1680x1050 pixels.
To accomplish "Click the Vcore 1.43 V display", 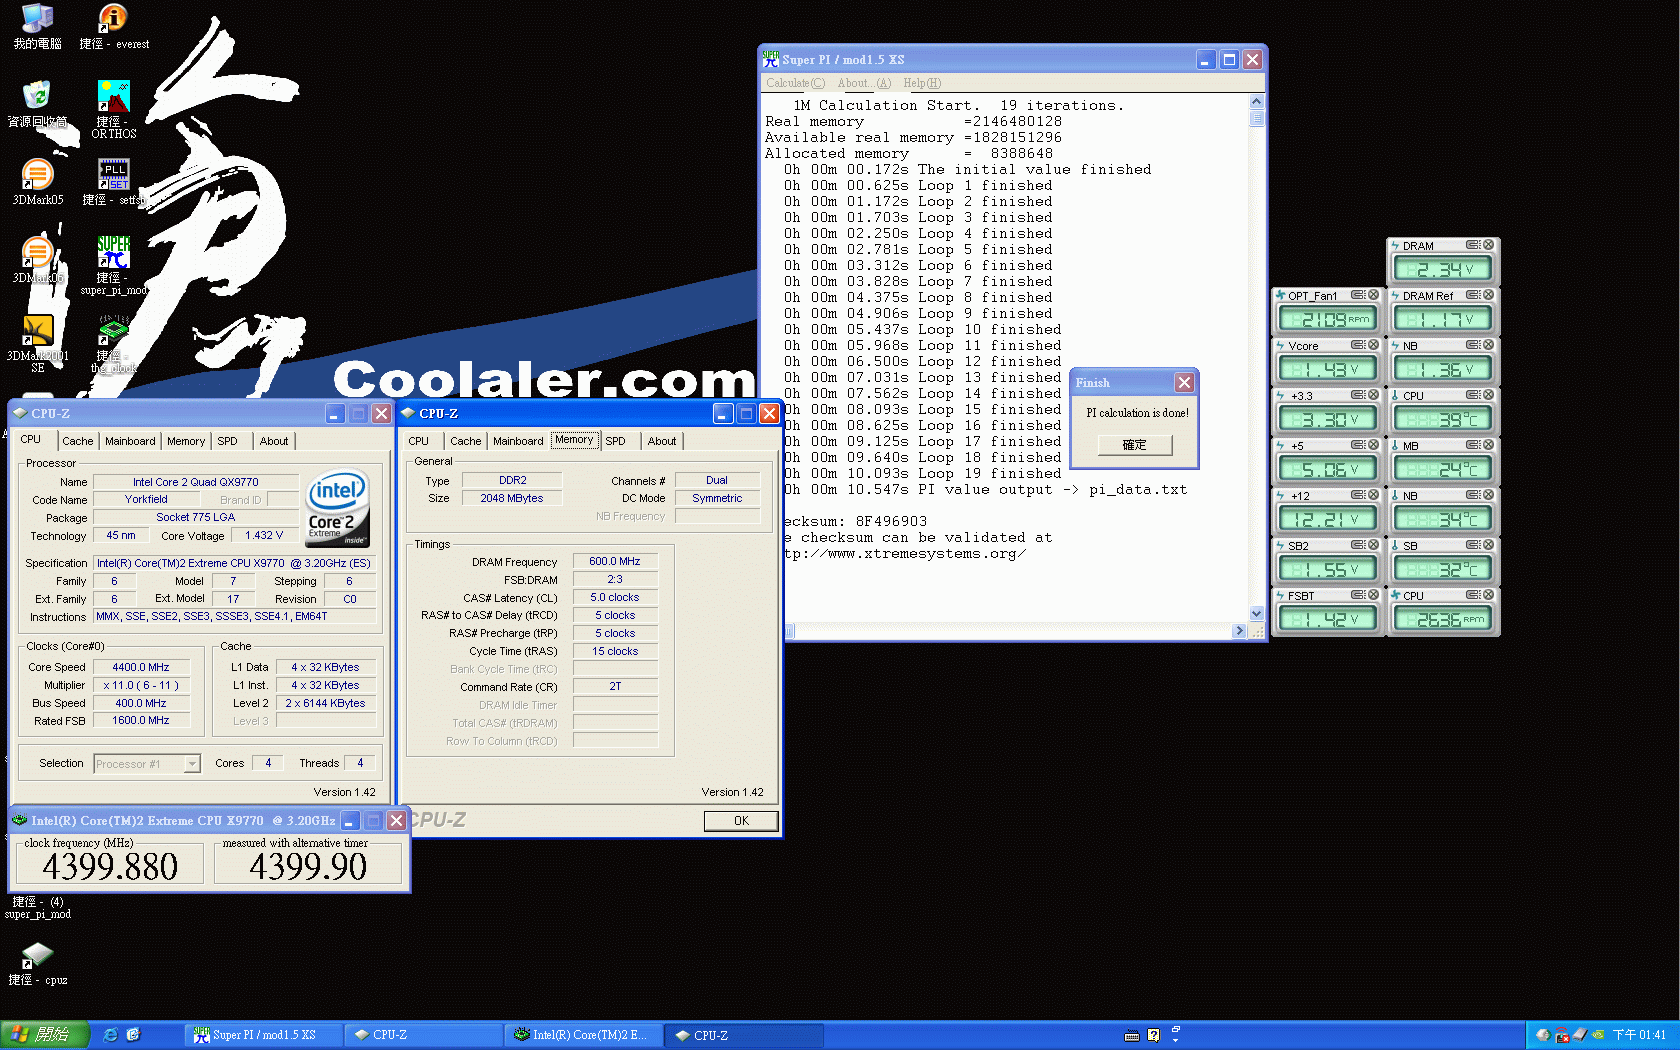I will (x=1327, y=370).
